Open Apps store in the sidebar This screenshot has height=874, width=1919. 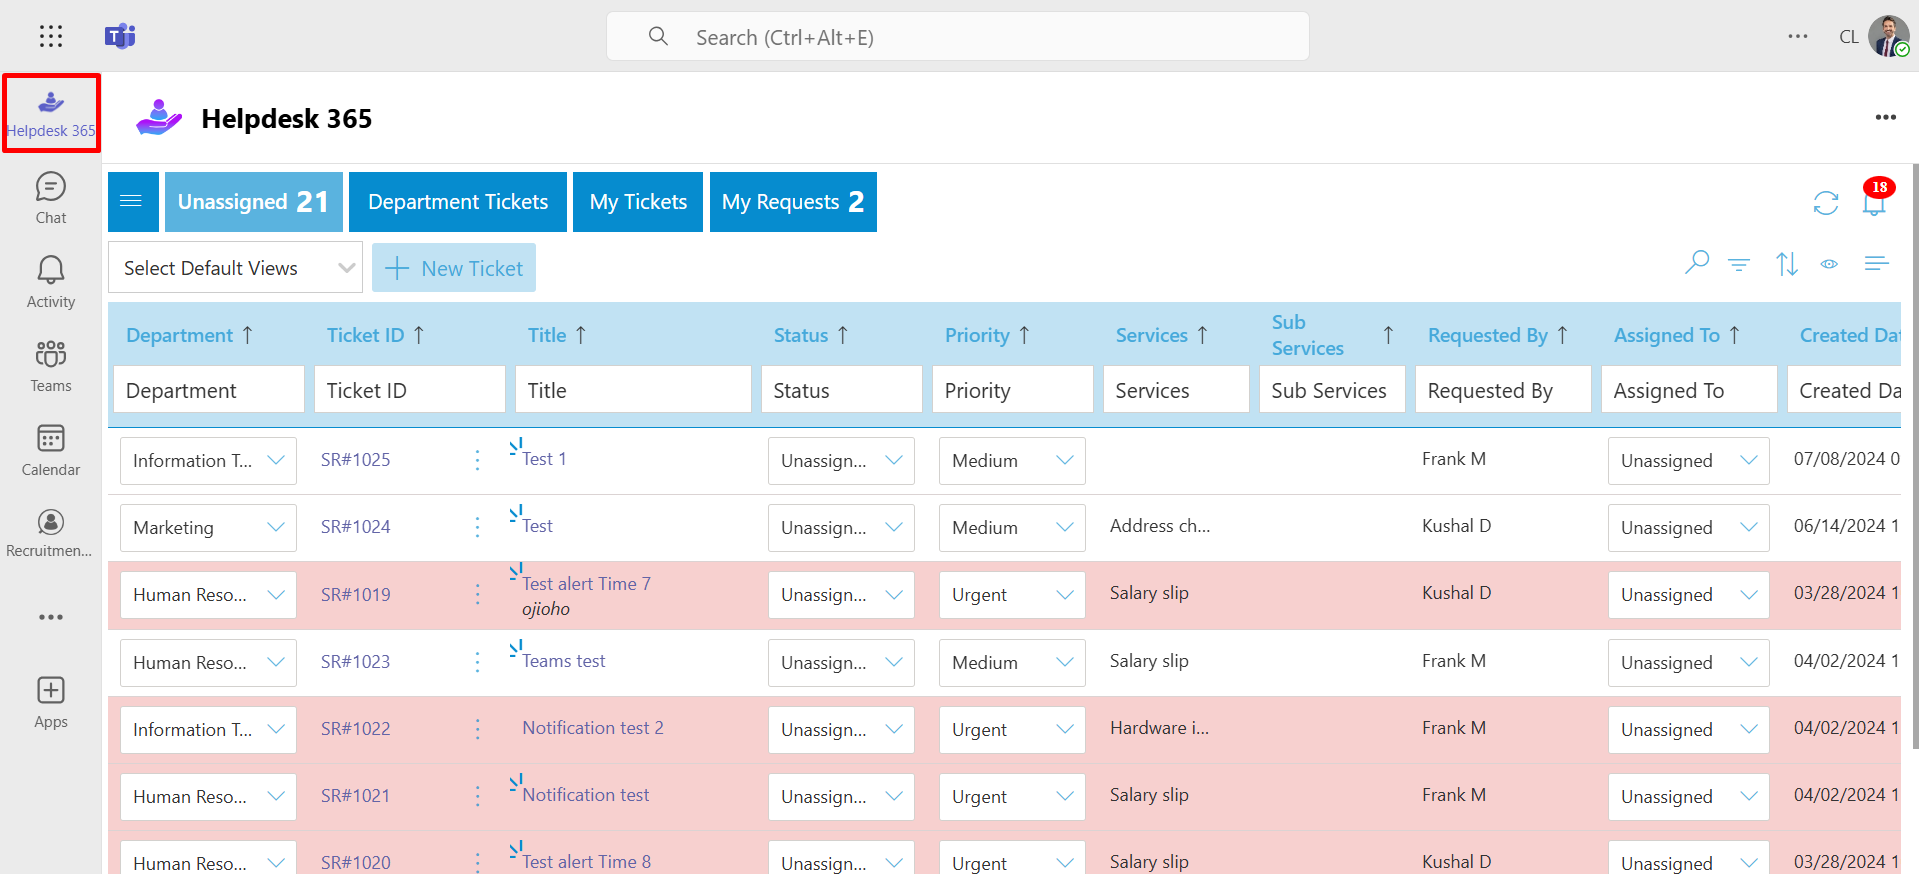(51, 702)
